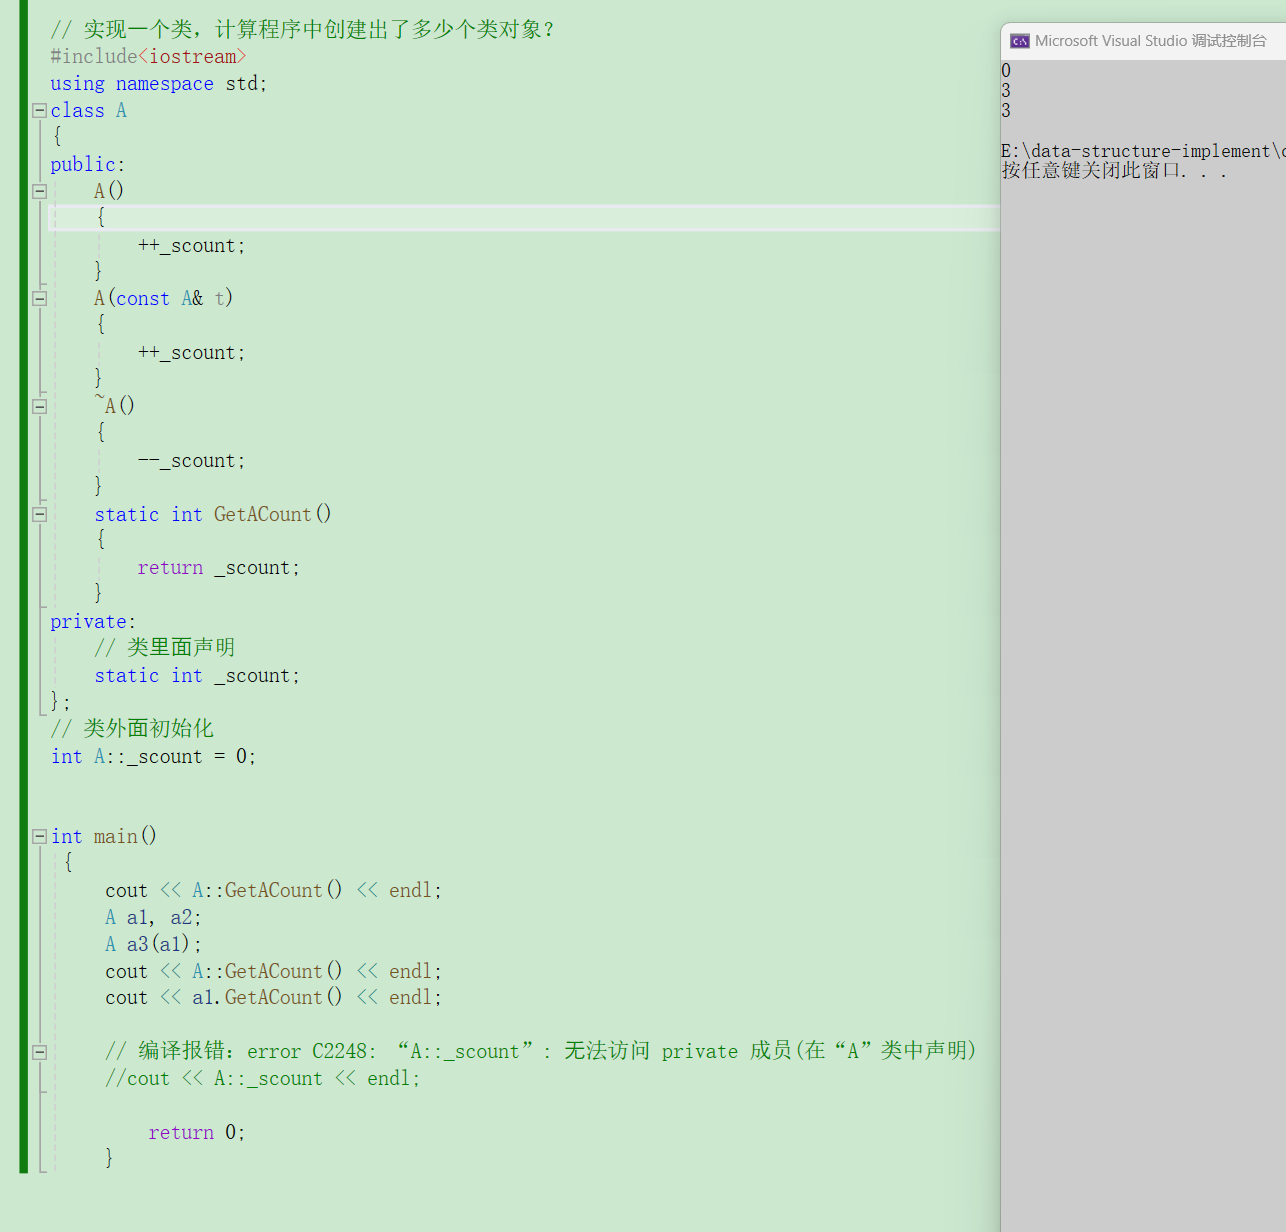Click the console path 'E:\data-structure-implement\'
This screenshot has height=1232, width=1286.
(1143, 151)
